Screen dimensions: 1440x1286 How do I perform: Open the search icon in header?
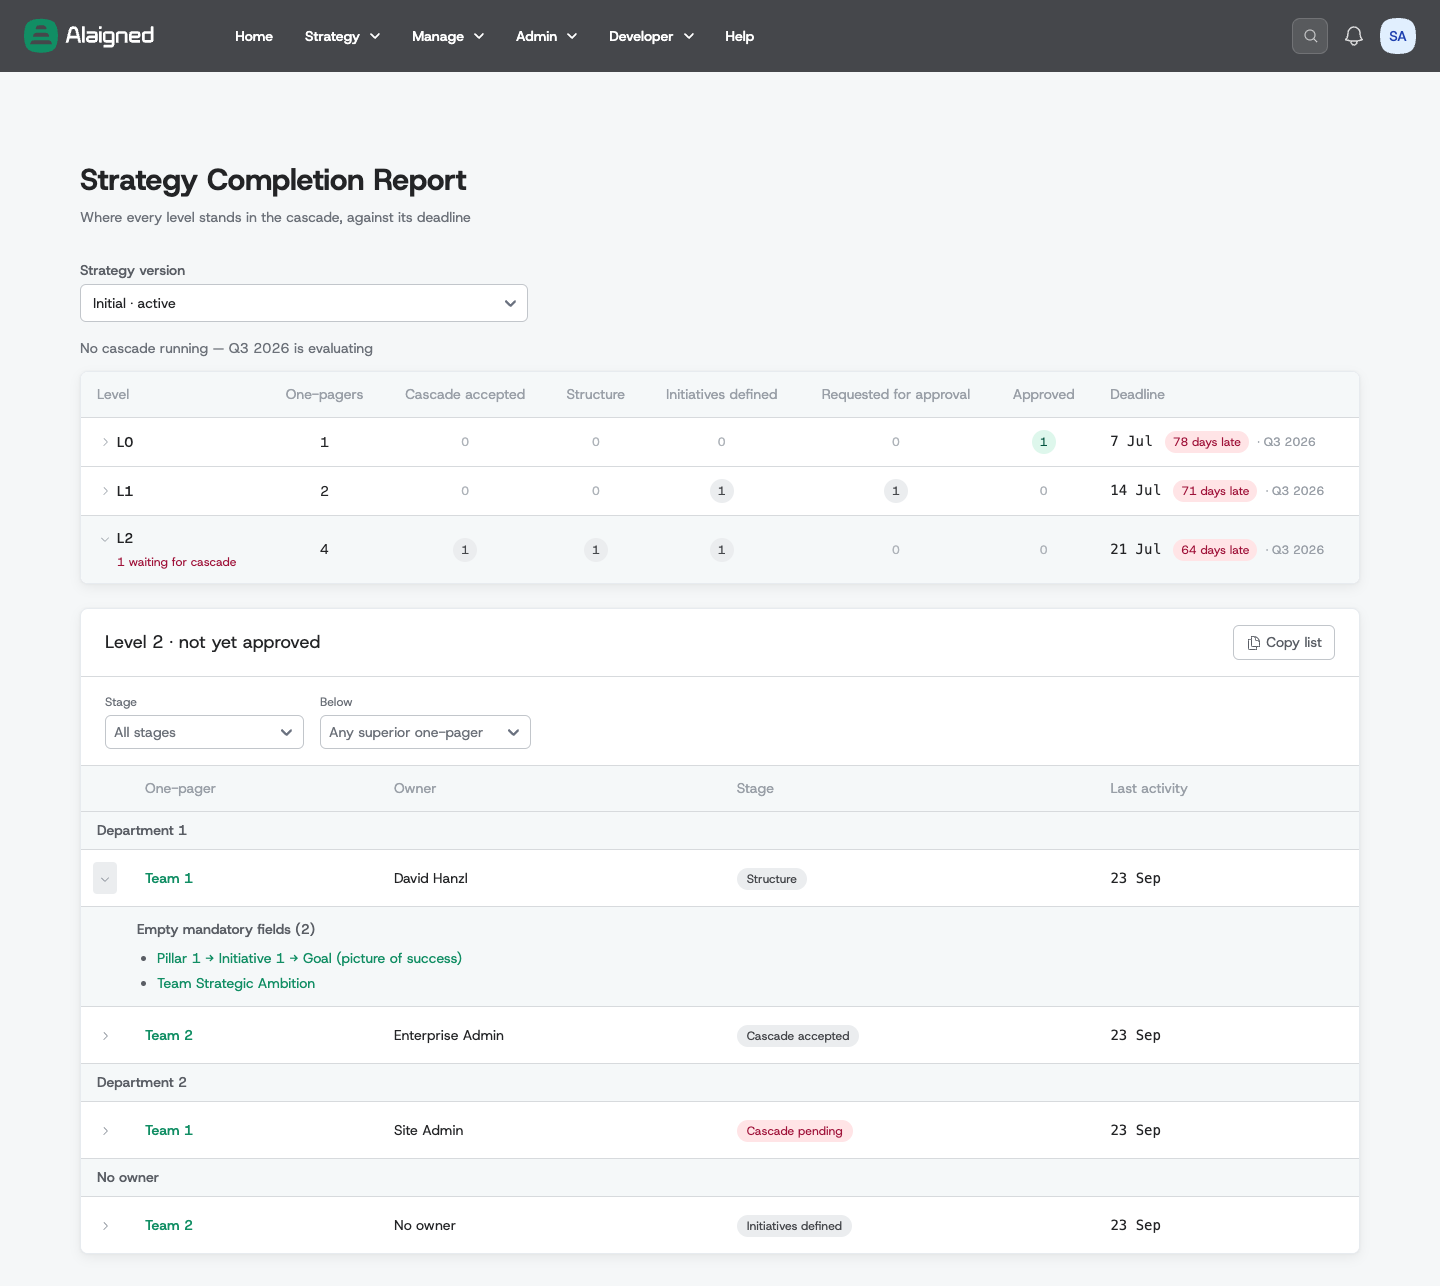[1310, 36]
